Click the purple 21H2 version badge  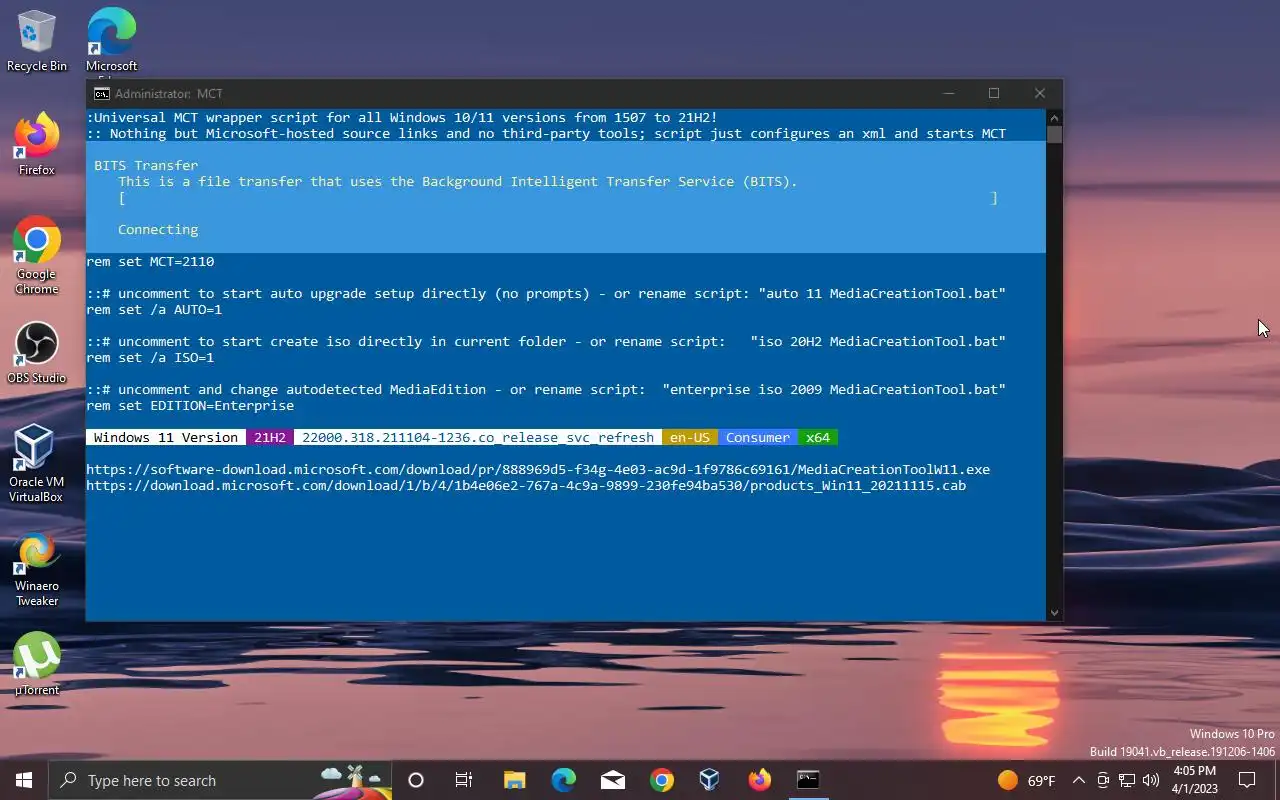click(270, 437)
